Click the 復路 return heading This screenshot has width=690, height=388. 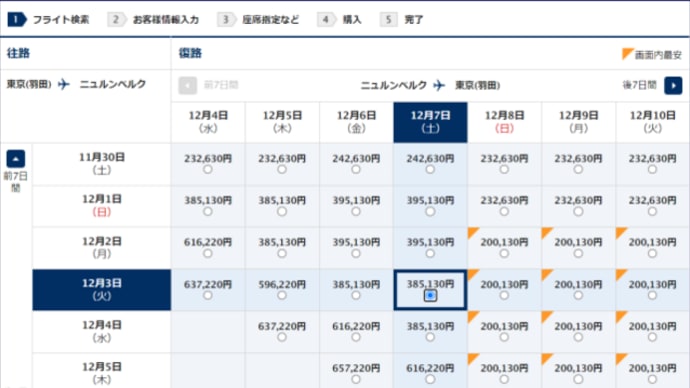click(x=190, y=53)
